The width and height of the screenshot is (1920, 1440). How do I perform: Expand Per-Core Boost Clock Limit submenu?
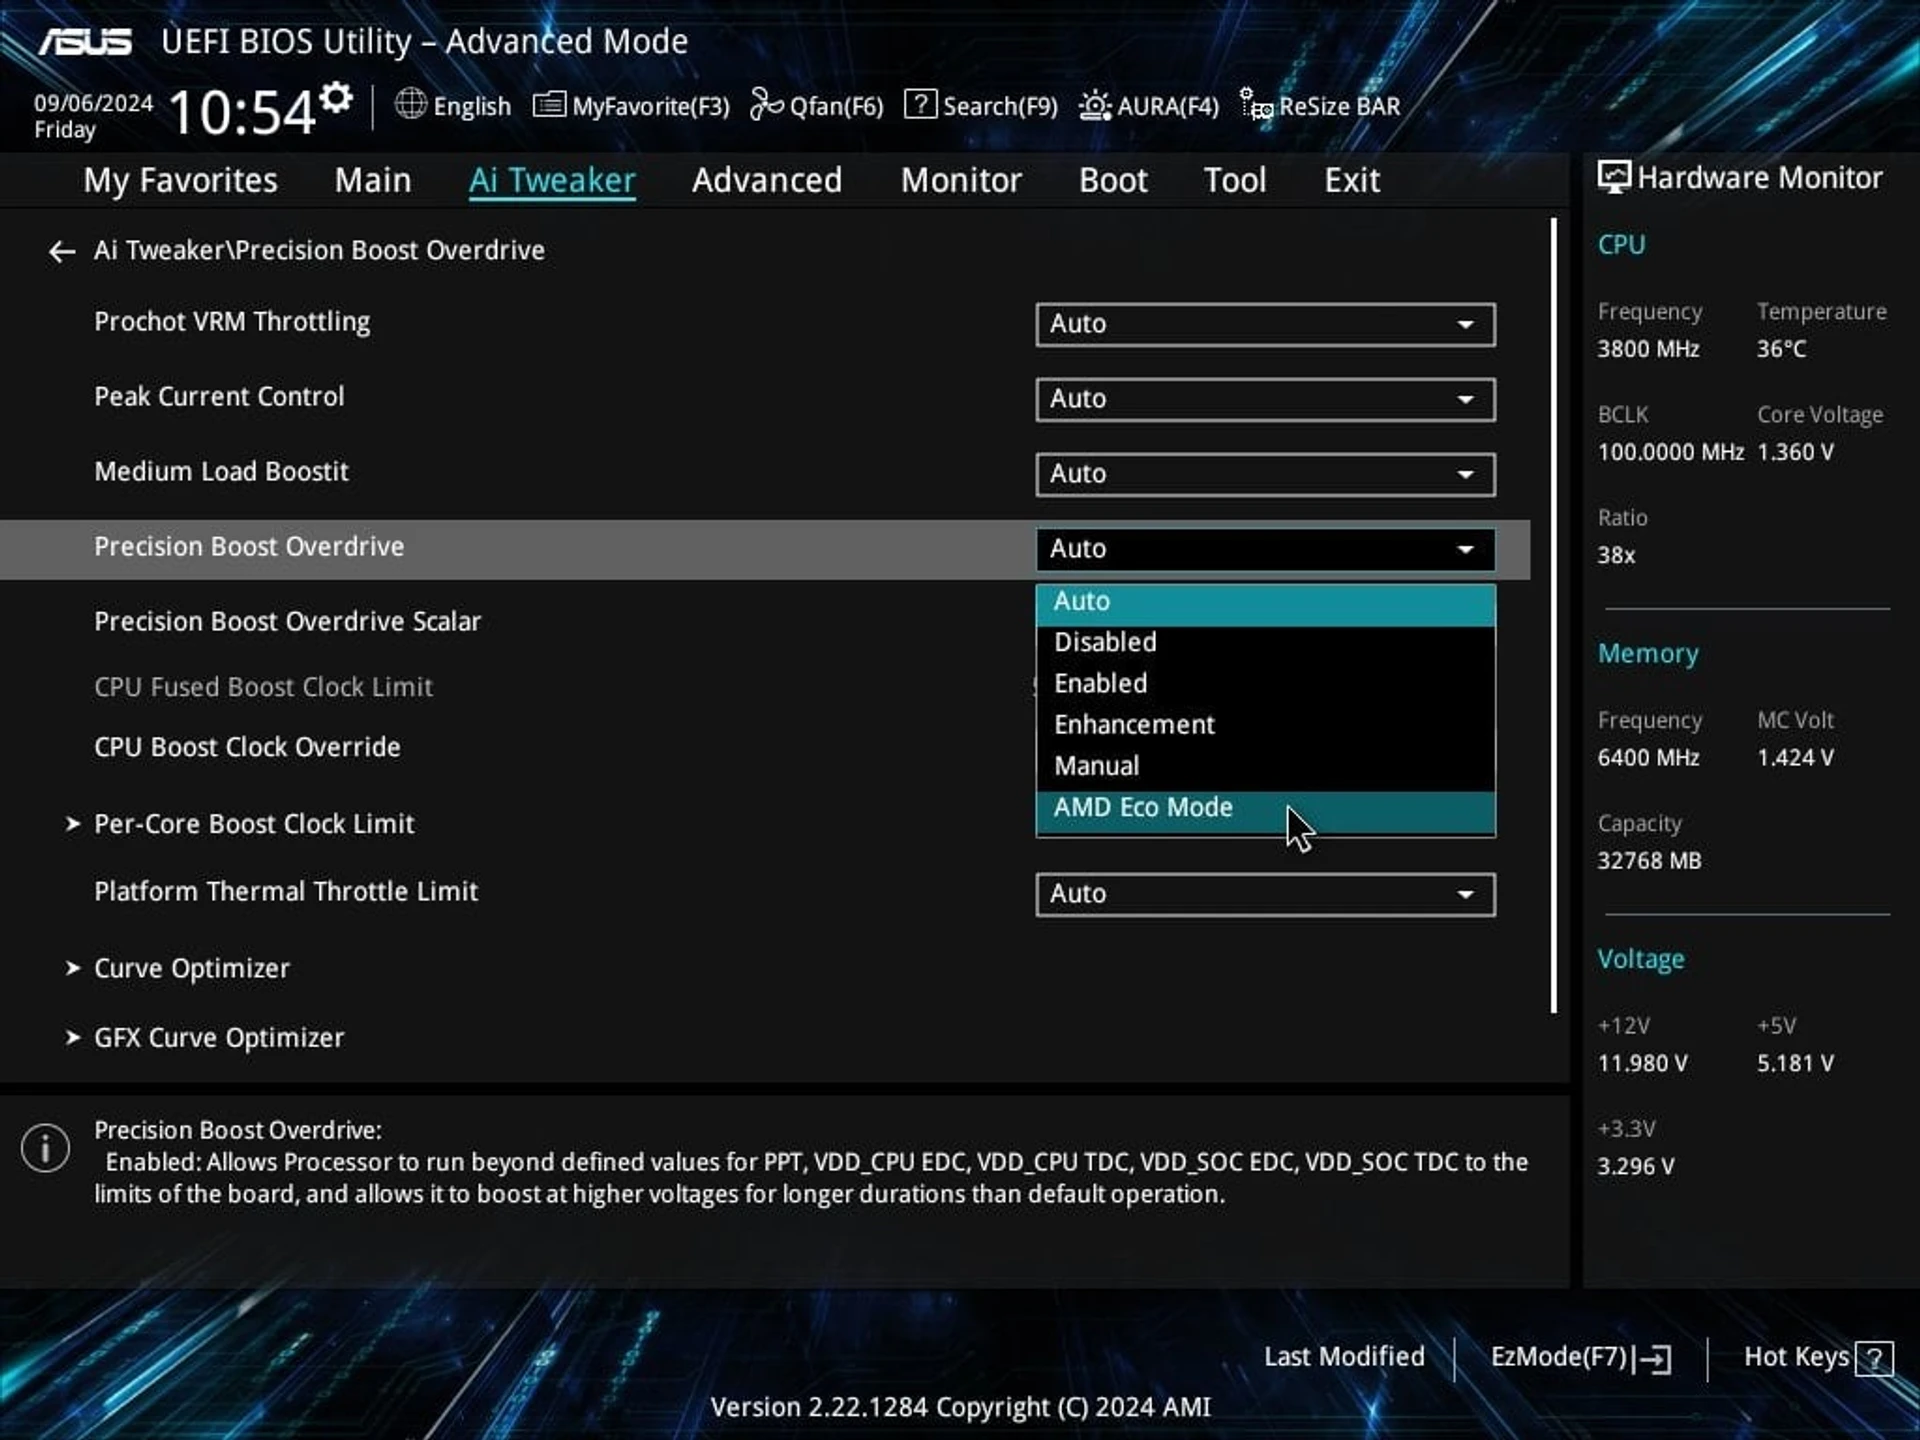pos(240,824)
